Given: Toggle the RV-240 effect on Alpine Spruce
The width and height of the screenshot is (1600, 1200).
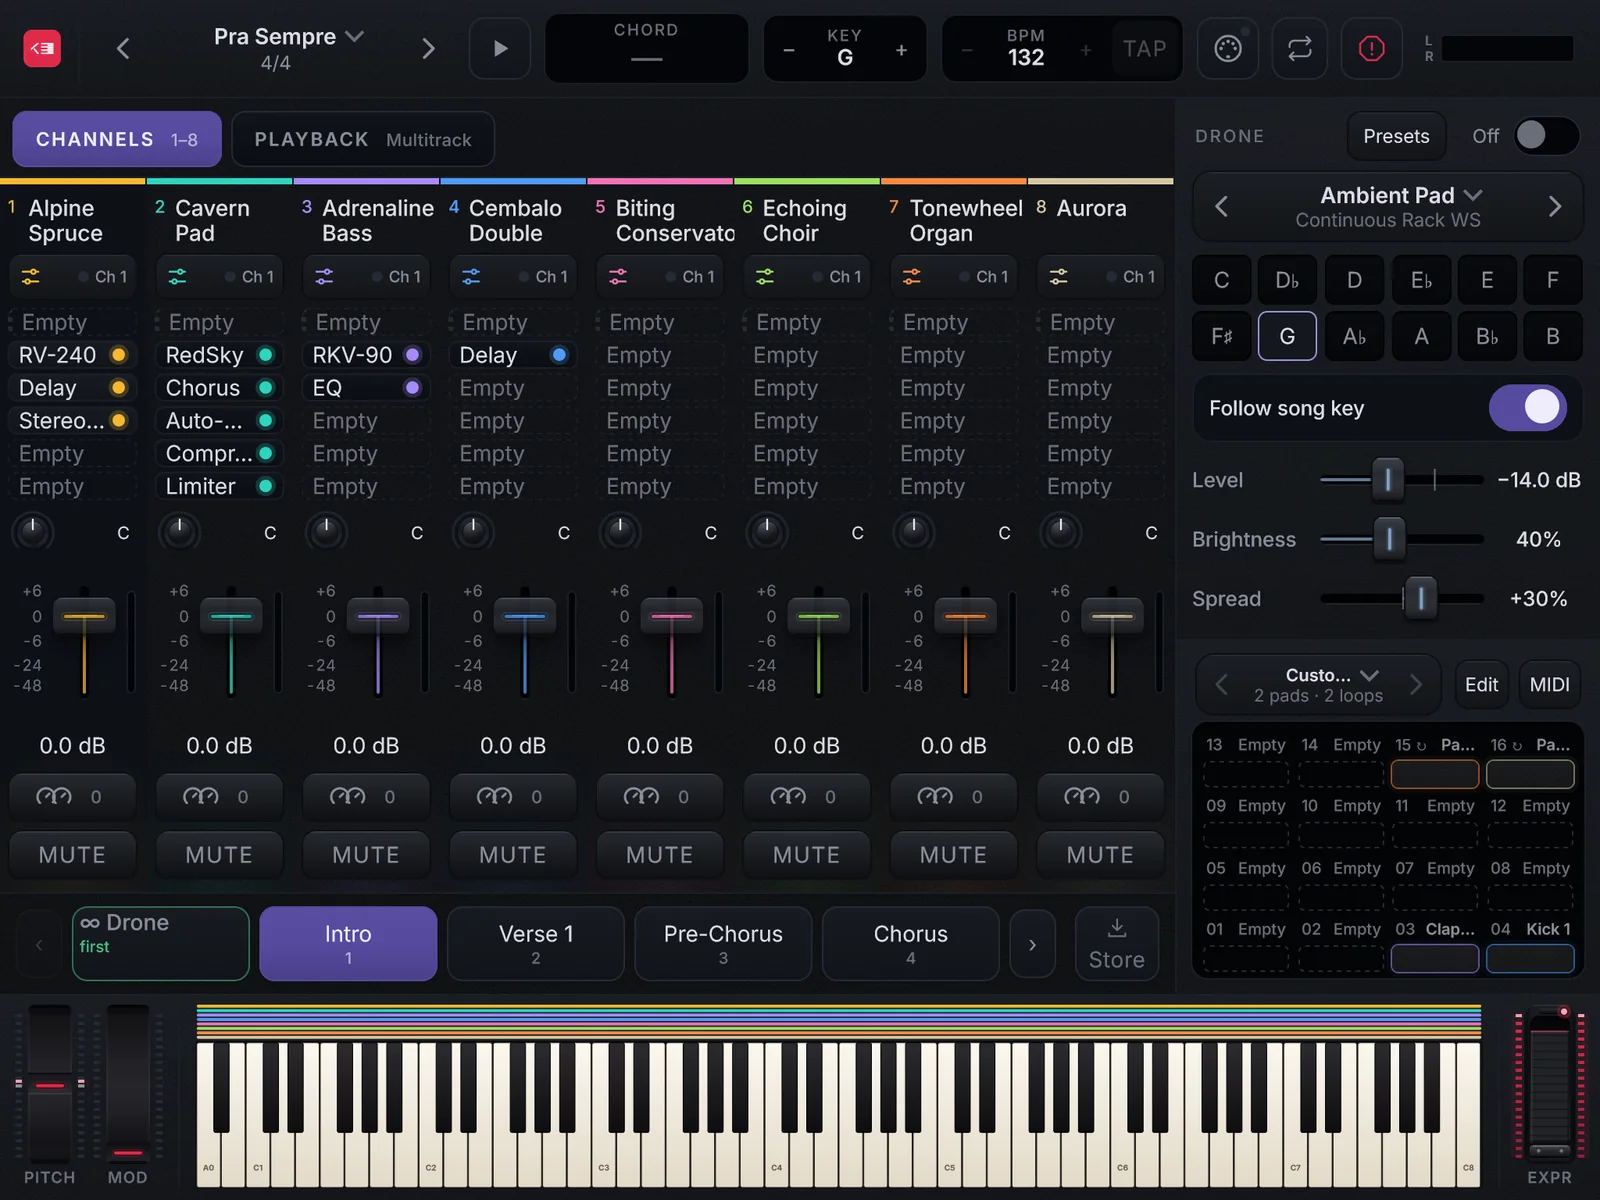Looking at the screenshot, I should [118, 355].
